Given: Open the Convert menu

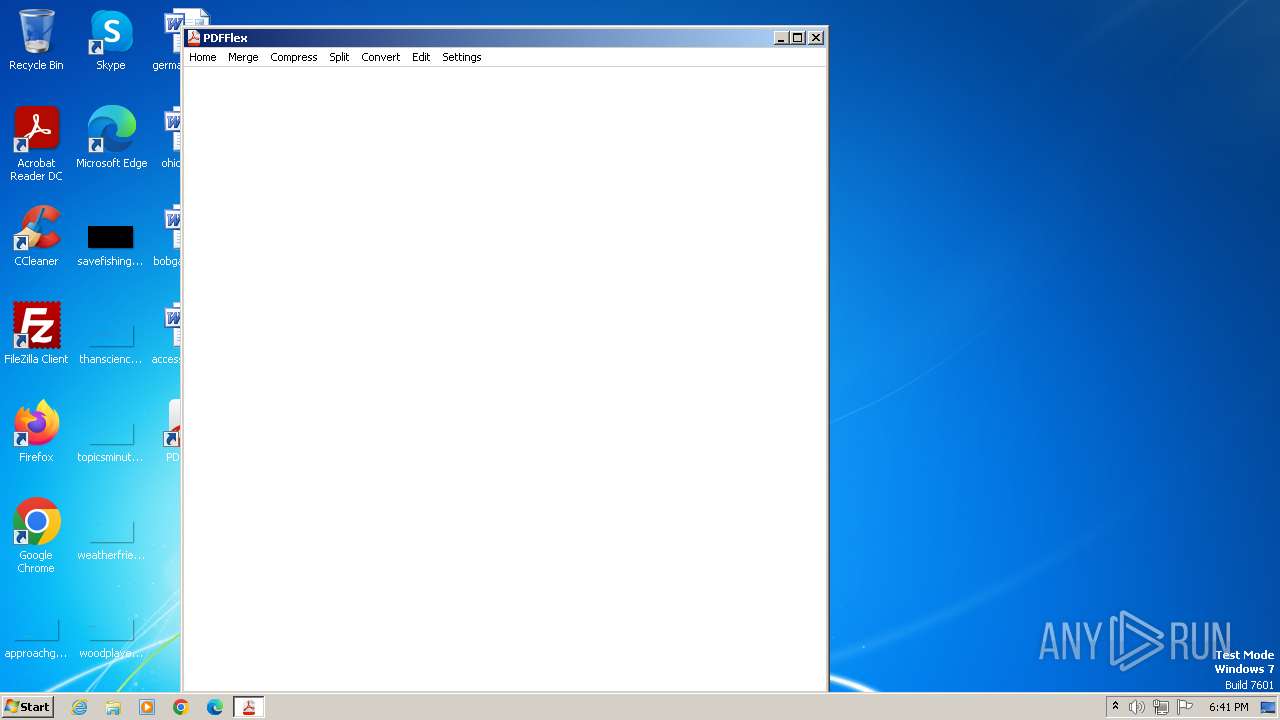Looking at the screenshot, I should (381, 57).
